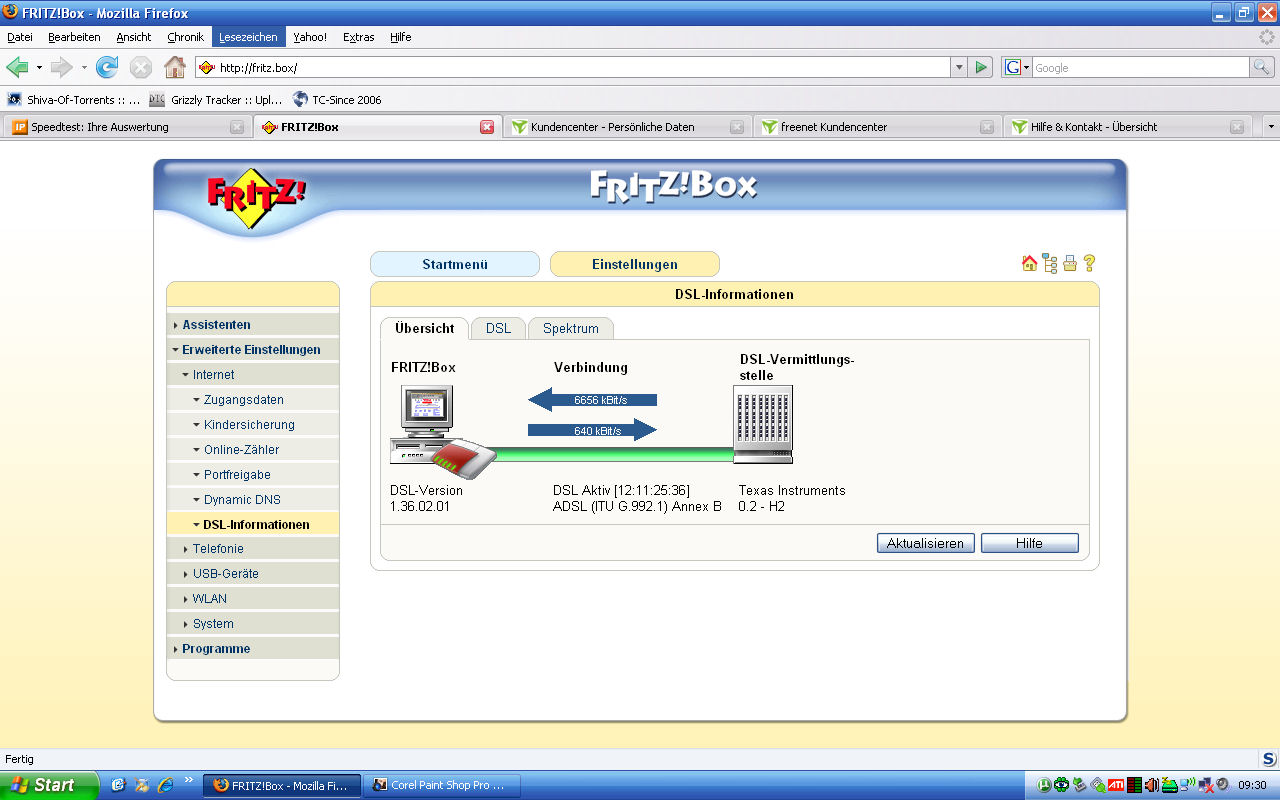The width and height of the screenshot is (1280, 800).
Task: Switch to Speedtest: Ihre Auswertung tab
Action: click(126, 127)
